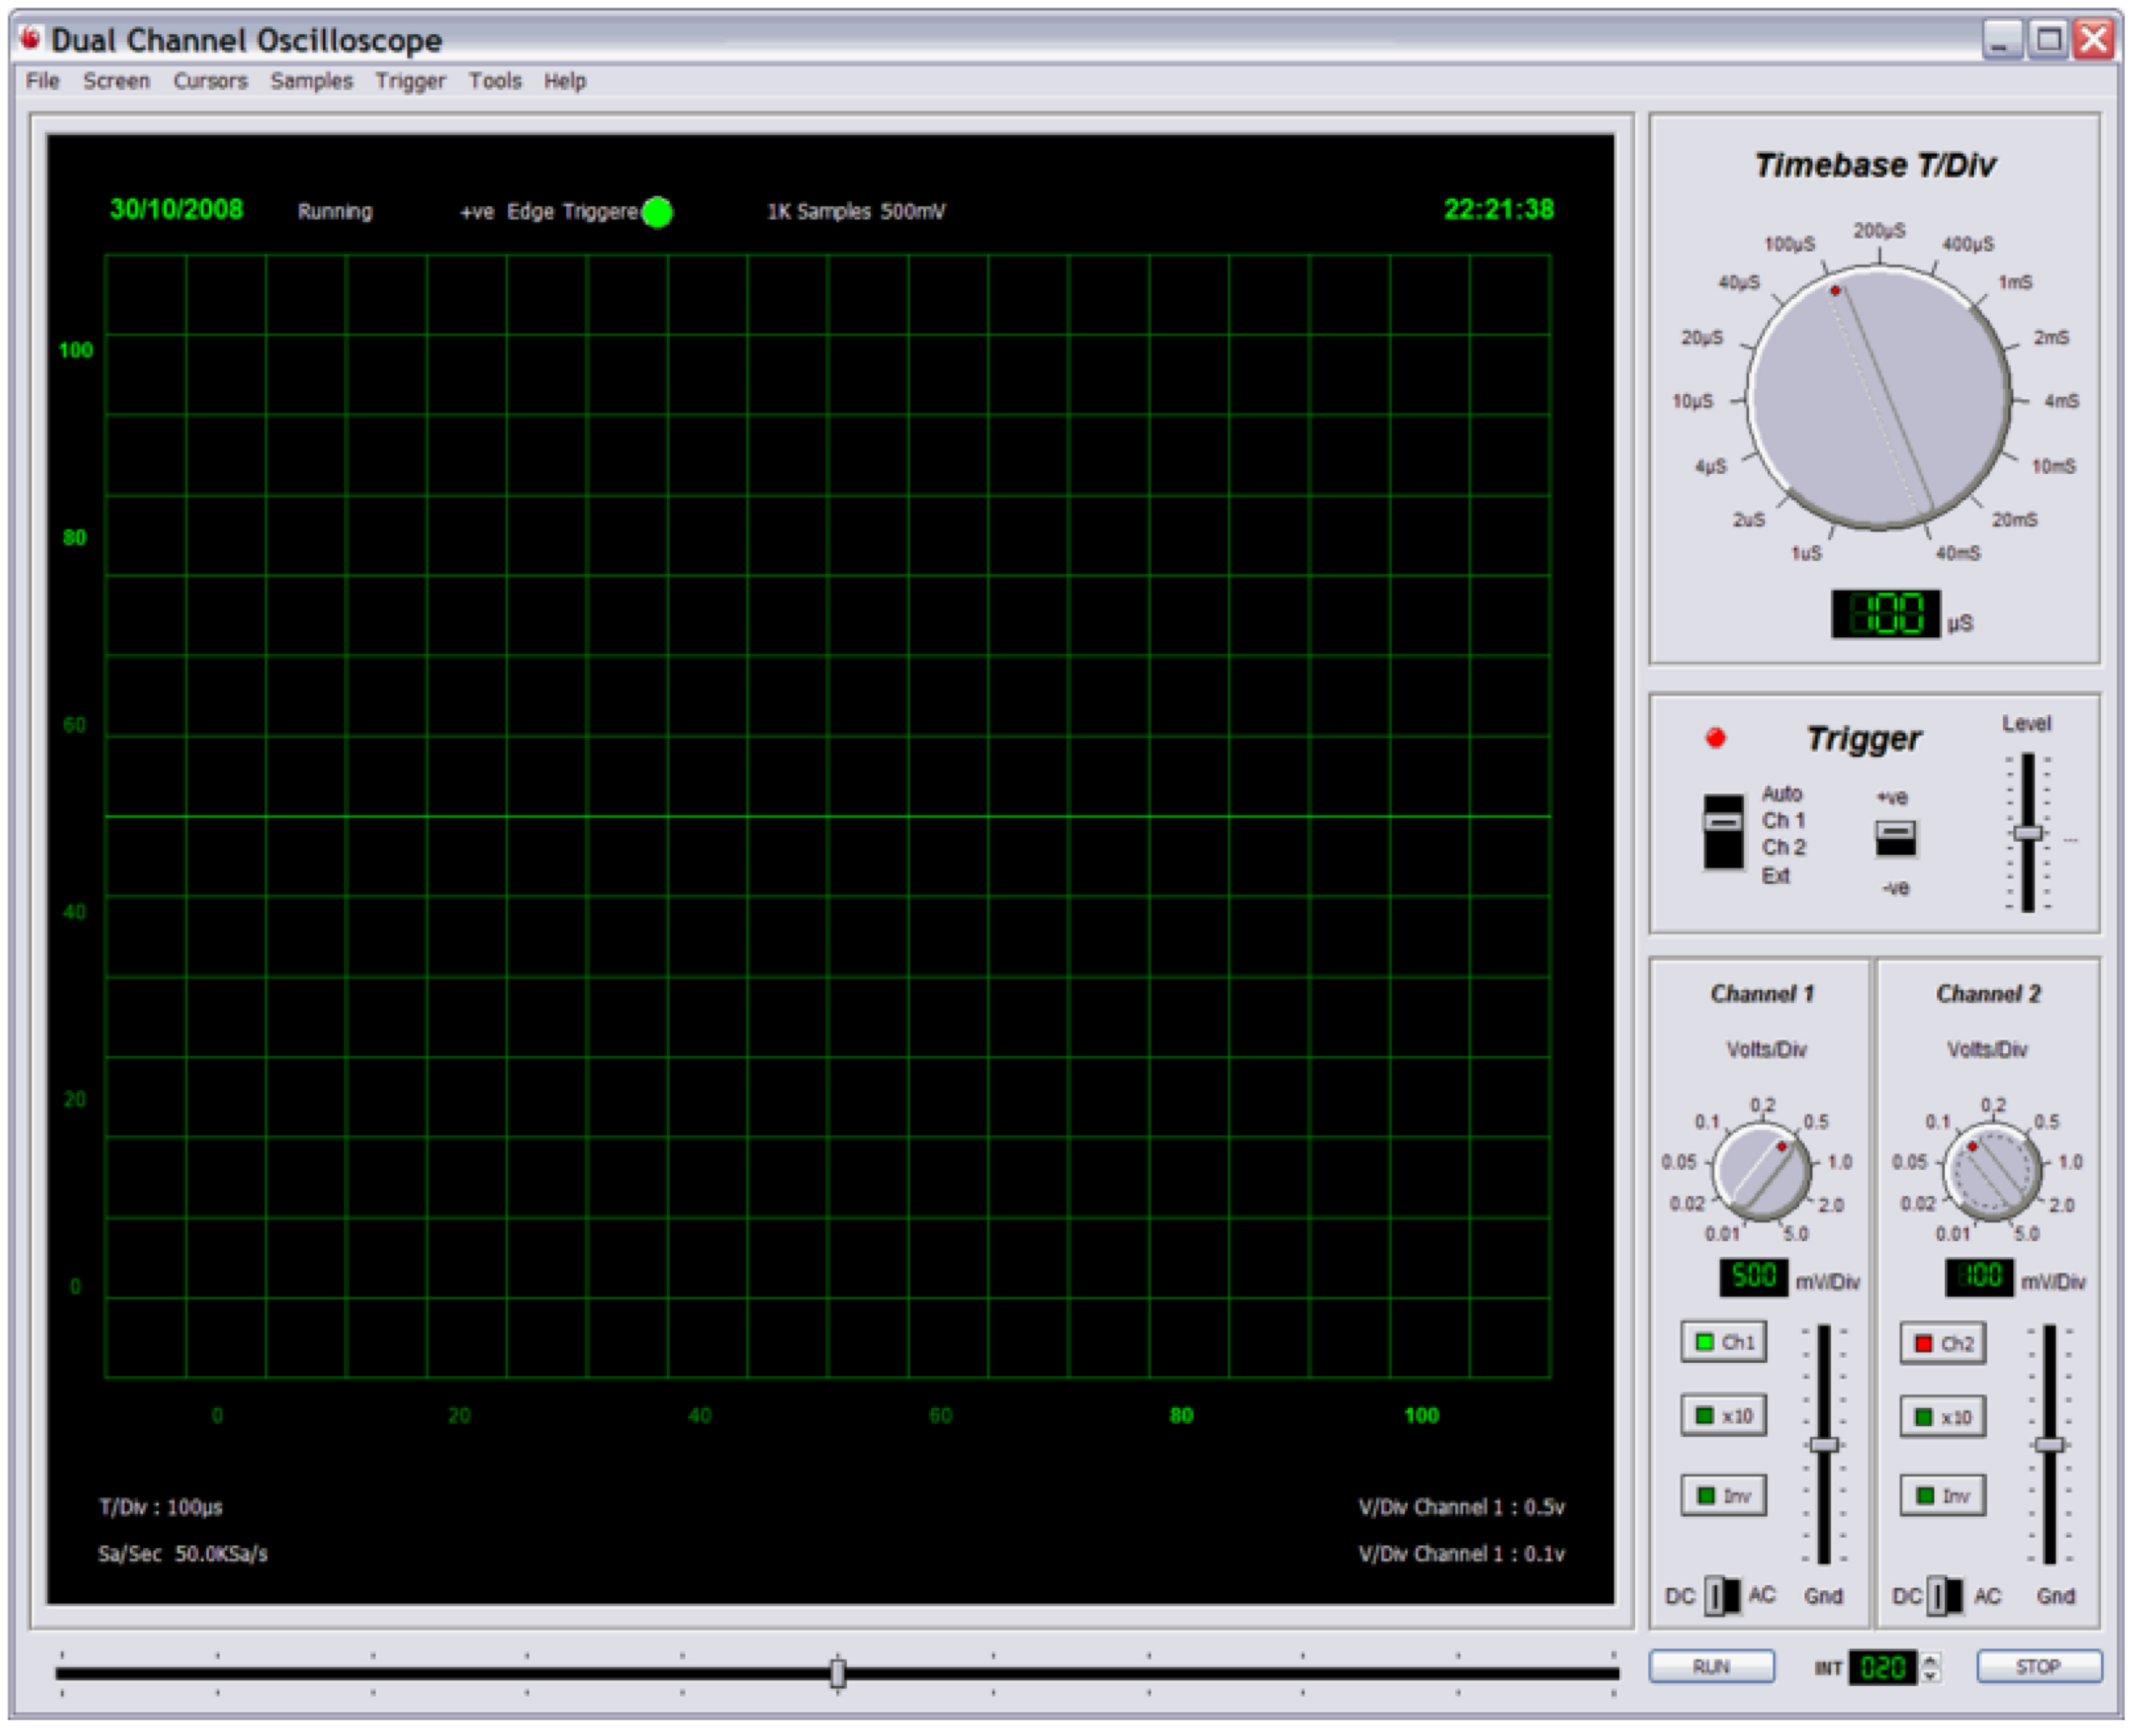This screenshot has width=2138, height=1736.
Task: Click the Trigger Level slider handle
Action: 2027,832
